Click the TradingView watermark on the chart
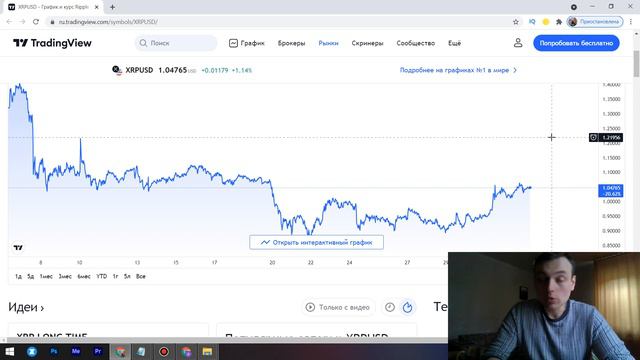Image resolution: width=640 pixels, height=360 pixels. (x=18, y=247)
